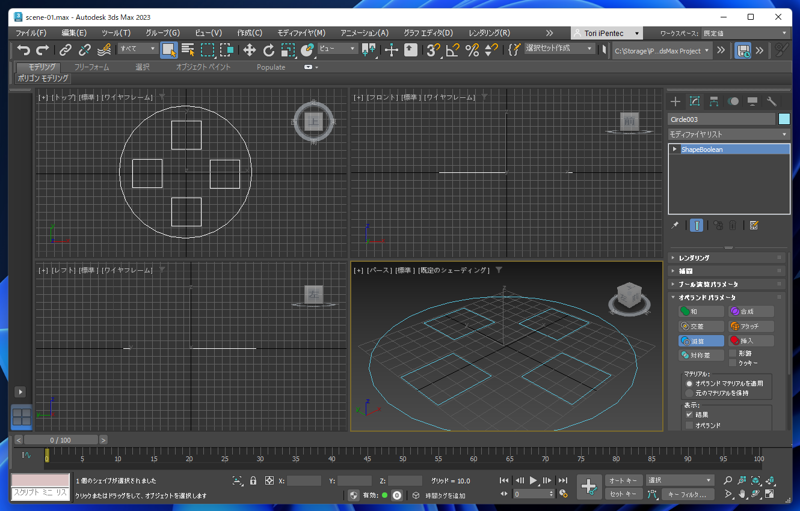Collapse the オペランド パラメータ rollout

click(729, 298)
